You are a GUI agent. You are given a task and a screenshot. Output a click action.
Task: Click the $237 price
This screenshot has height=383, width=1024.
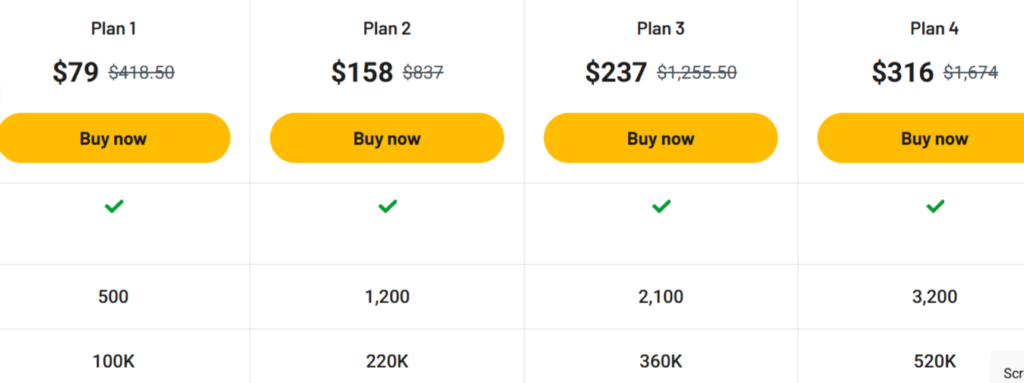coord(616,72)
